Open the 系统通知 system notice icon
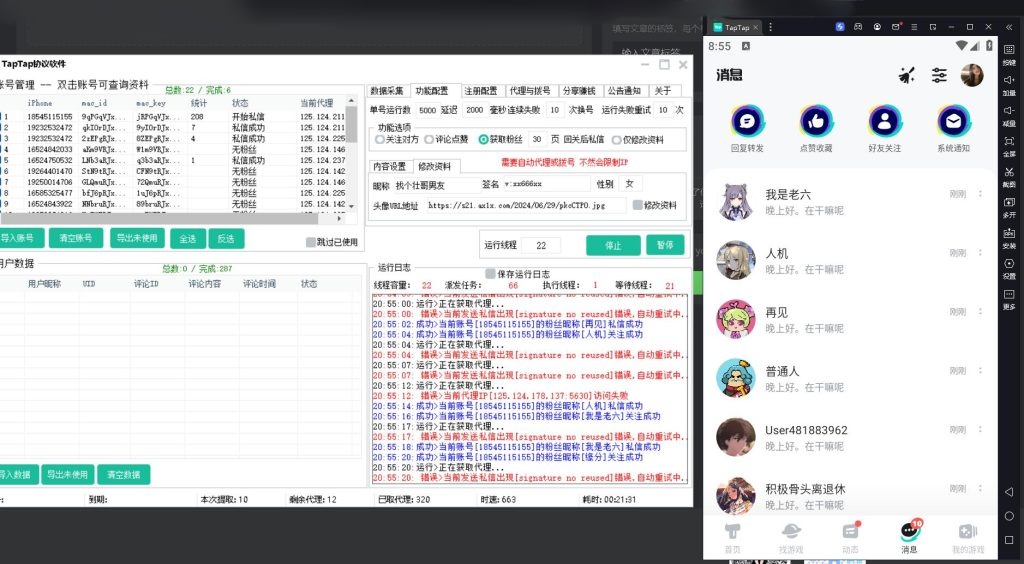Screen dimensions: 1024x564 (x=952, y=122)
